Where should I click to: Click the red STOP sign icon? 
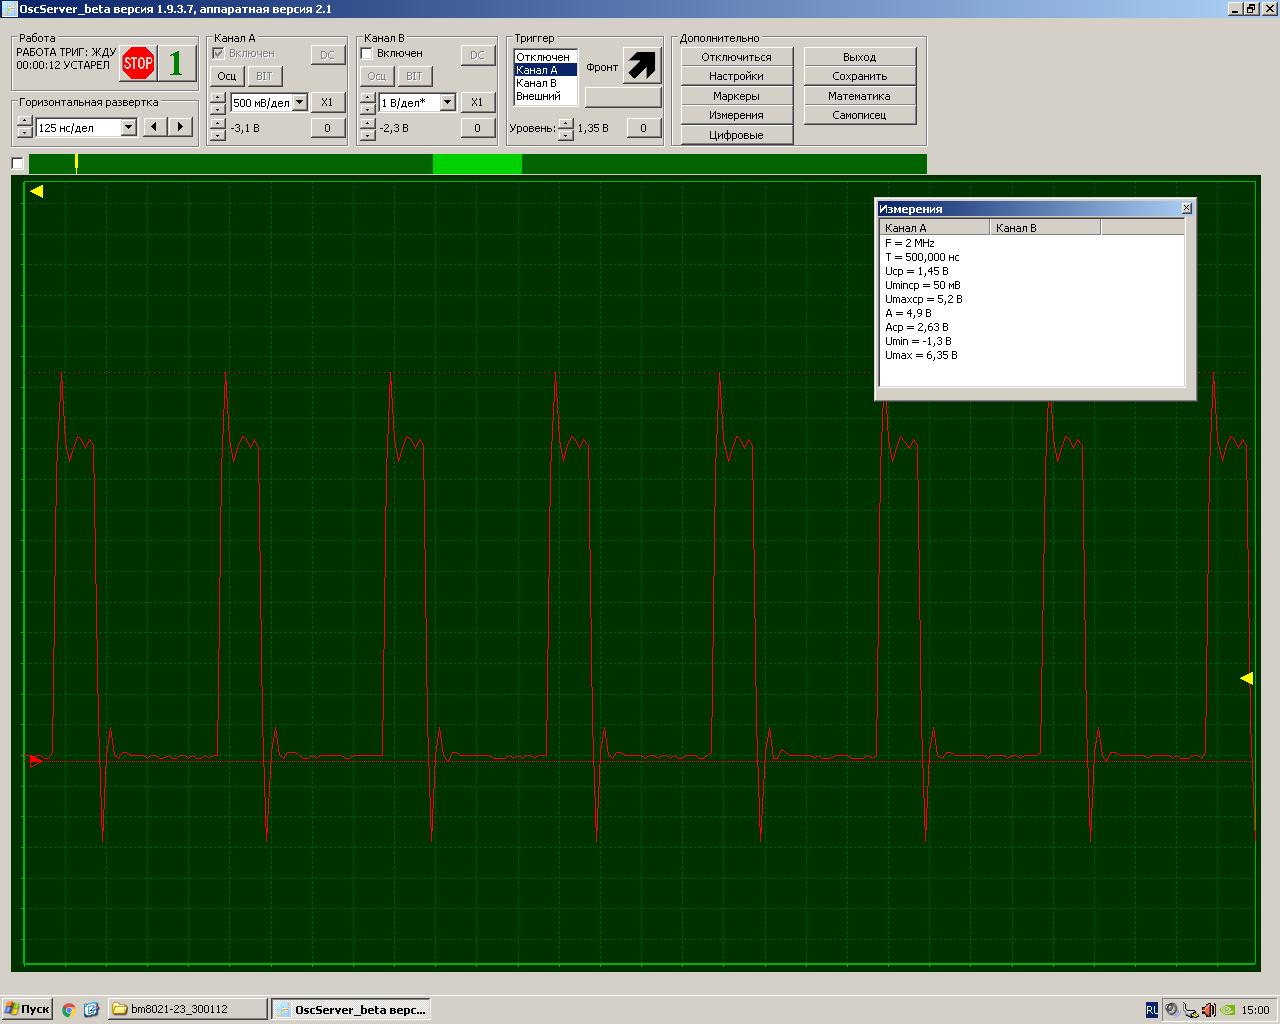[138, 64]
